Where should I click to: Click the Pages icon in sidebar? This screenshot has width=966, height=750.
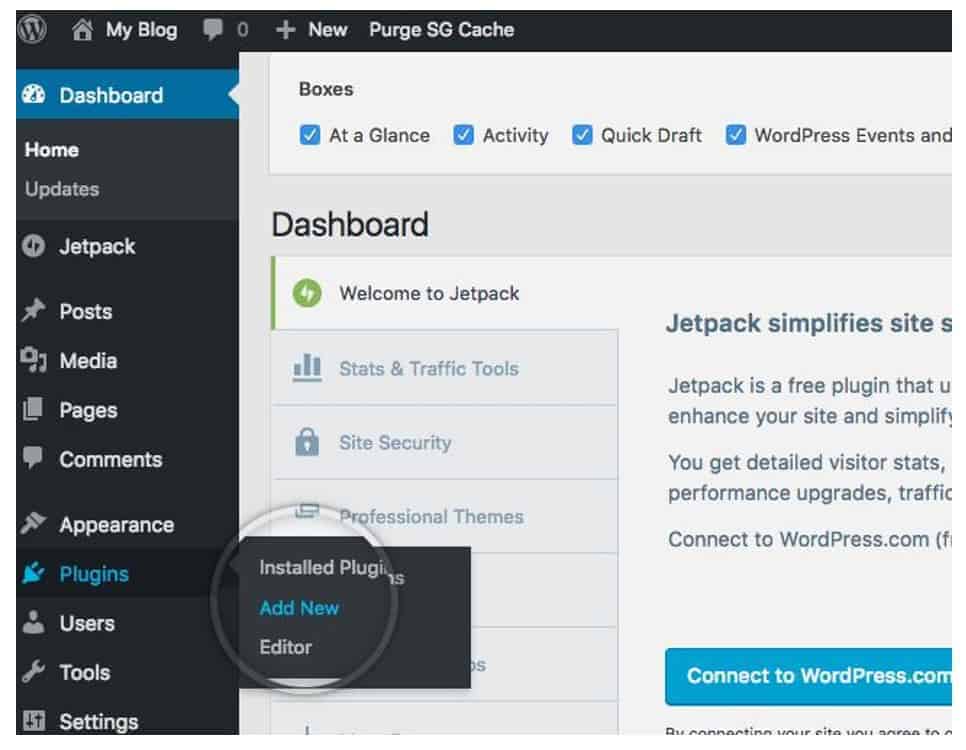tap(33, 409)
